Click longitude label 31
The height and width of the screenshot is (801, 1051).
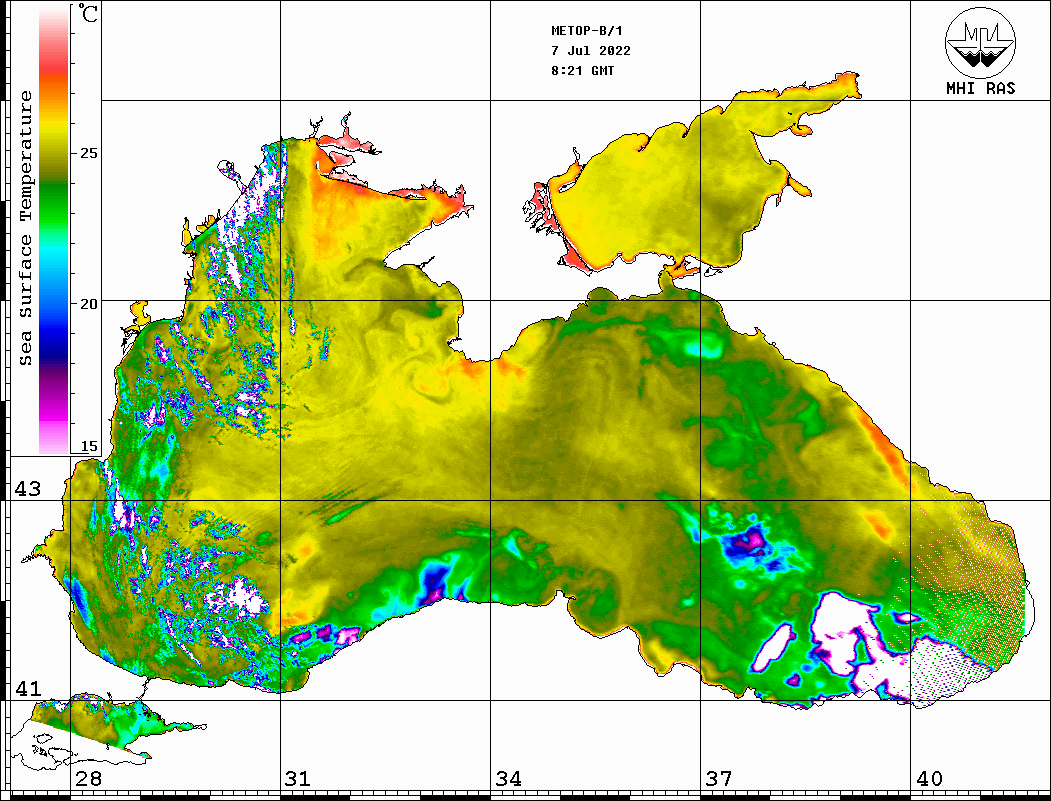298,779
